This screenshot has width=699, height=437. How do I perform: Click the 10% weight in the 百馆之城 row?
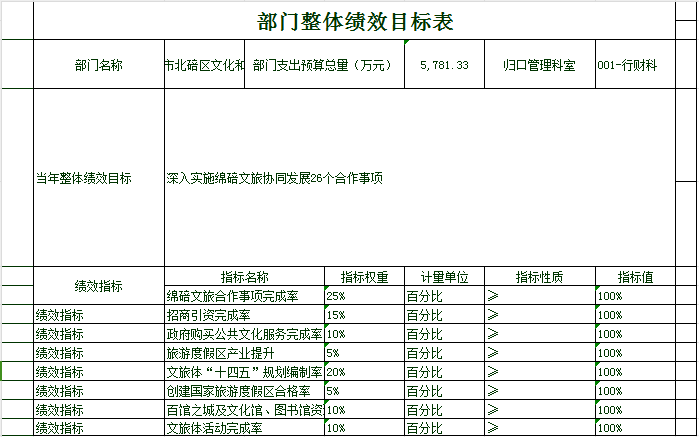click(x=365, y=409)
